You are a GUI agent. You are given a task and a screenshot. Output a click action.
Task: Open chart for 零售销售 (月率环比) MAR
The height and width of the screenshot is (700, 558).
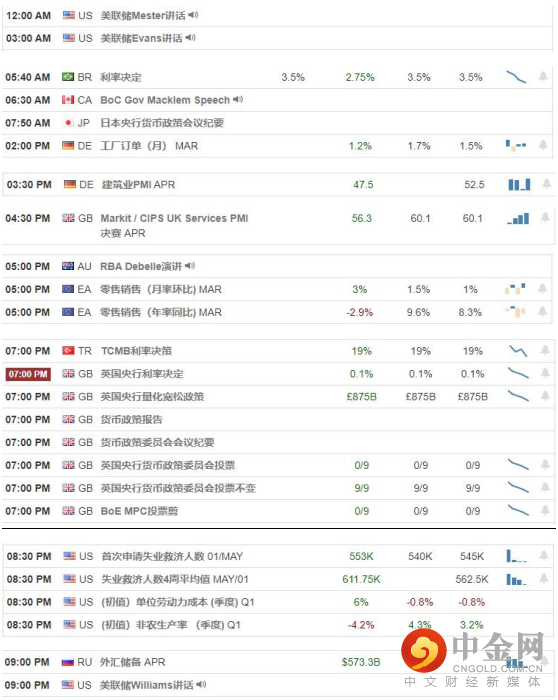coord(515,289)
